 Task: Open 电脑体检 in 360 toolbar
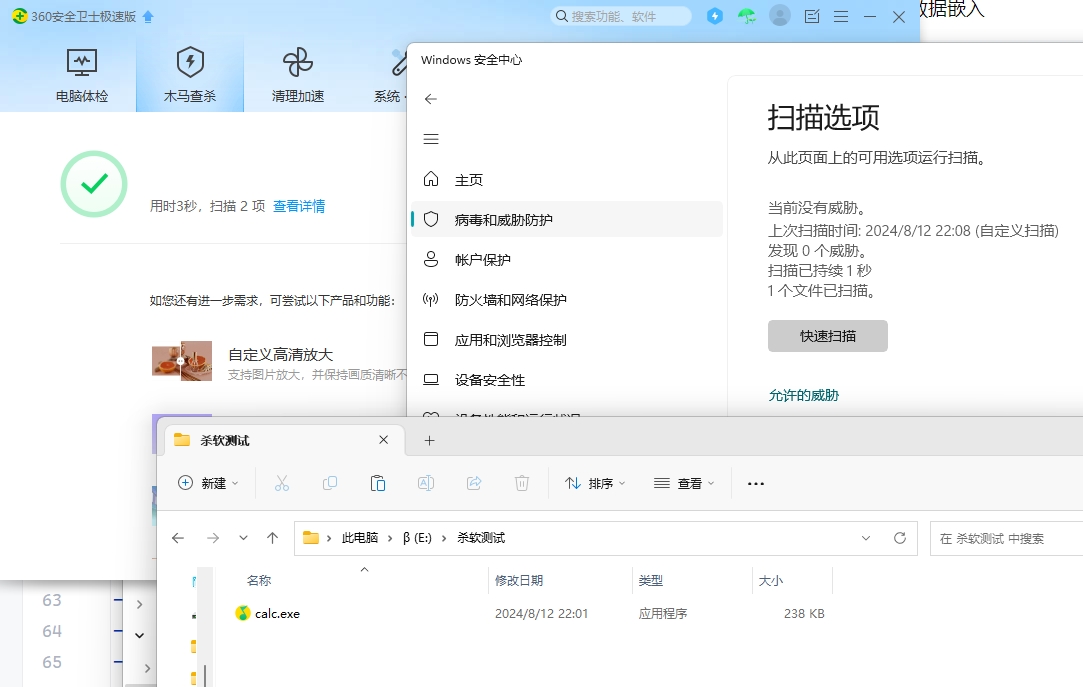pos(82,75)
